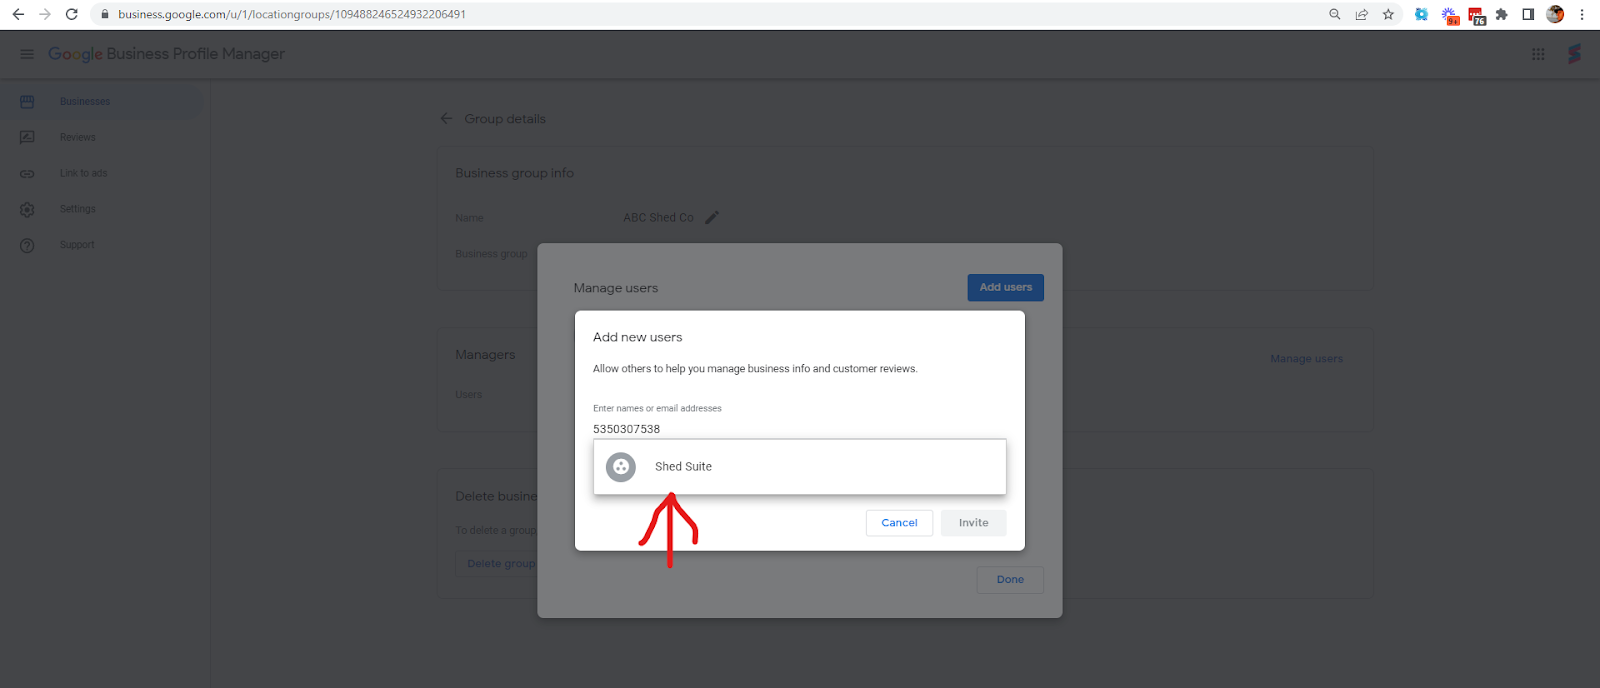1600x688 pixels.
Task: Click the Delete group button
Action: pyautogui.click(x=501, y=564)
